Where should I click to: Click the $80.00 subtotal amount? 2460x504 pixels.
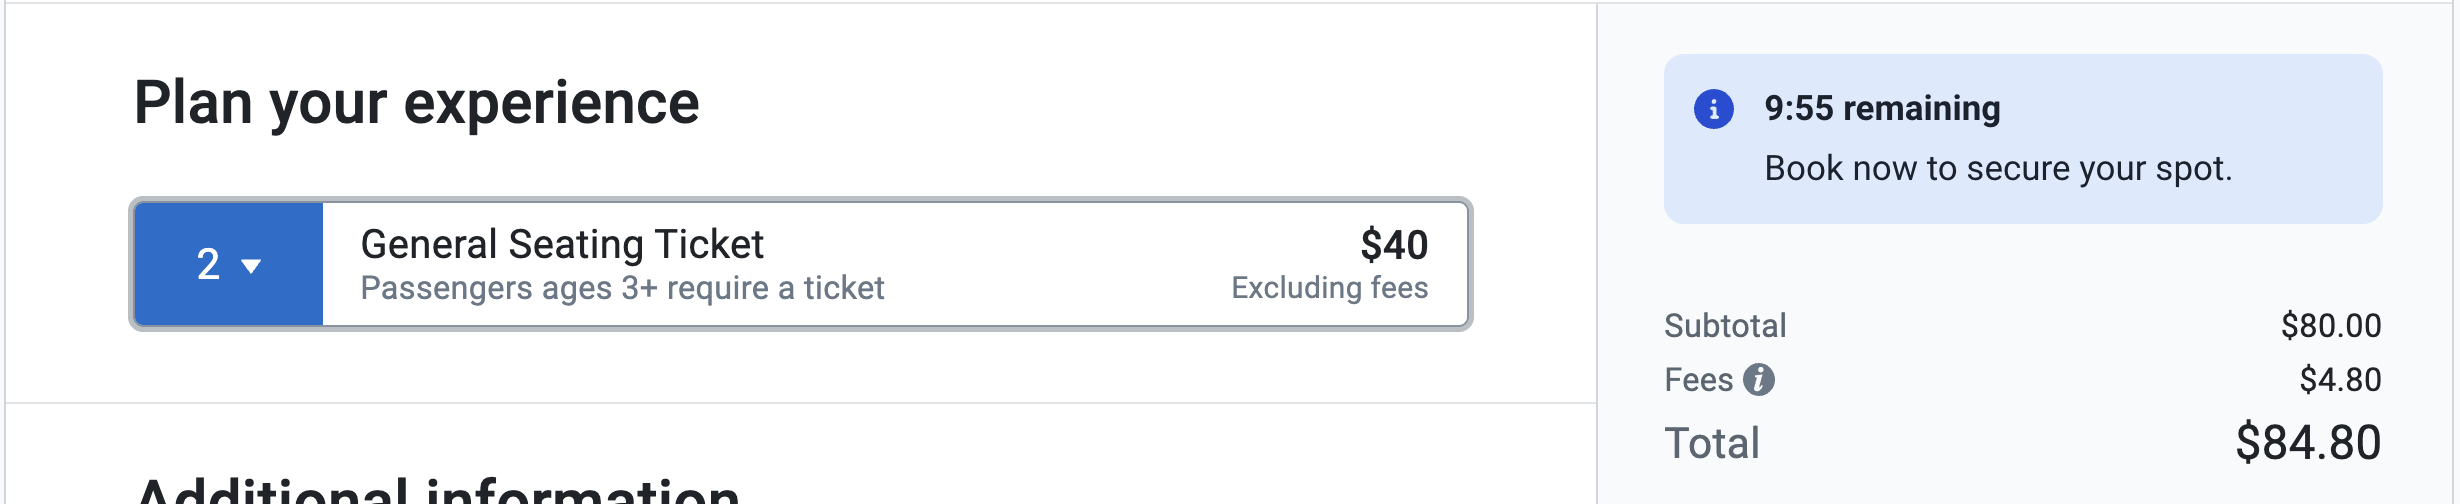coord(2330,326)
